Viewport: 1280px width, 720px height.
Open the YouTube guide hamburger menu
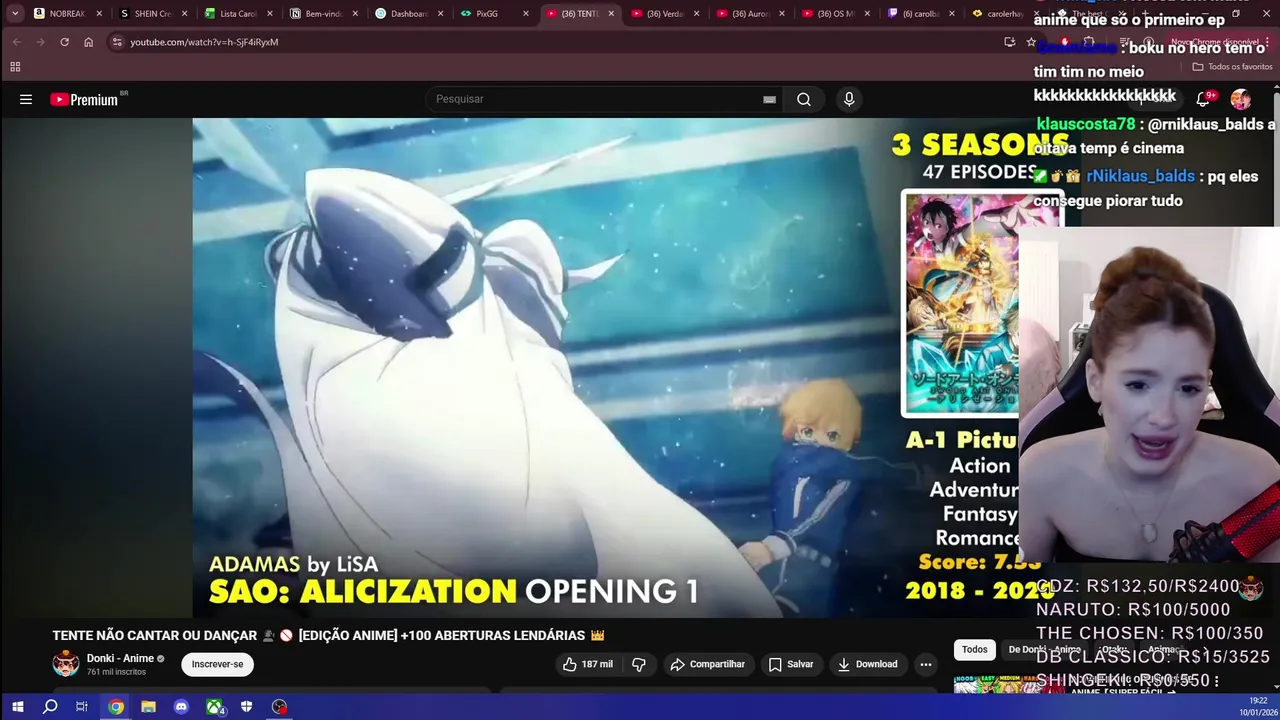[x=26, y=99]
